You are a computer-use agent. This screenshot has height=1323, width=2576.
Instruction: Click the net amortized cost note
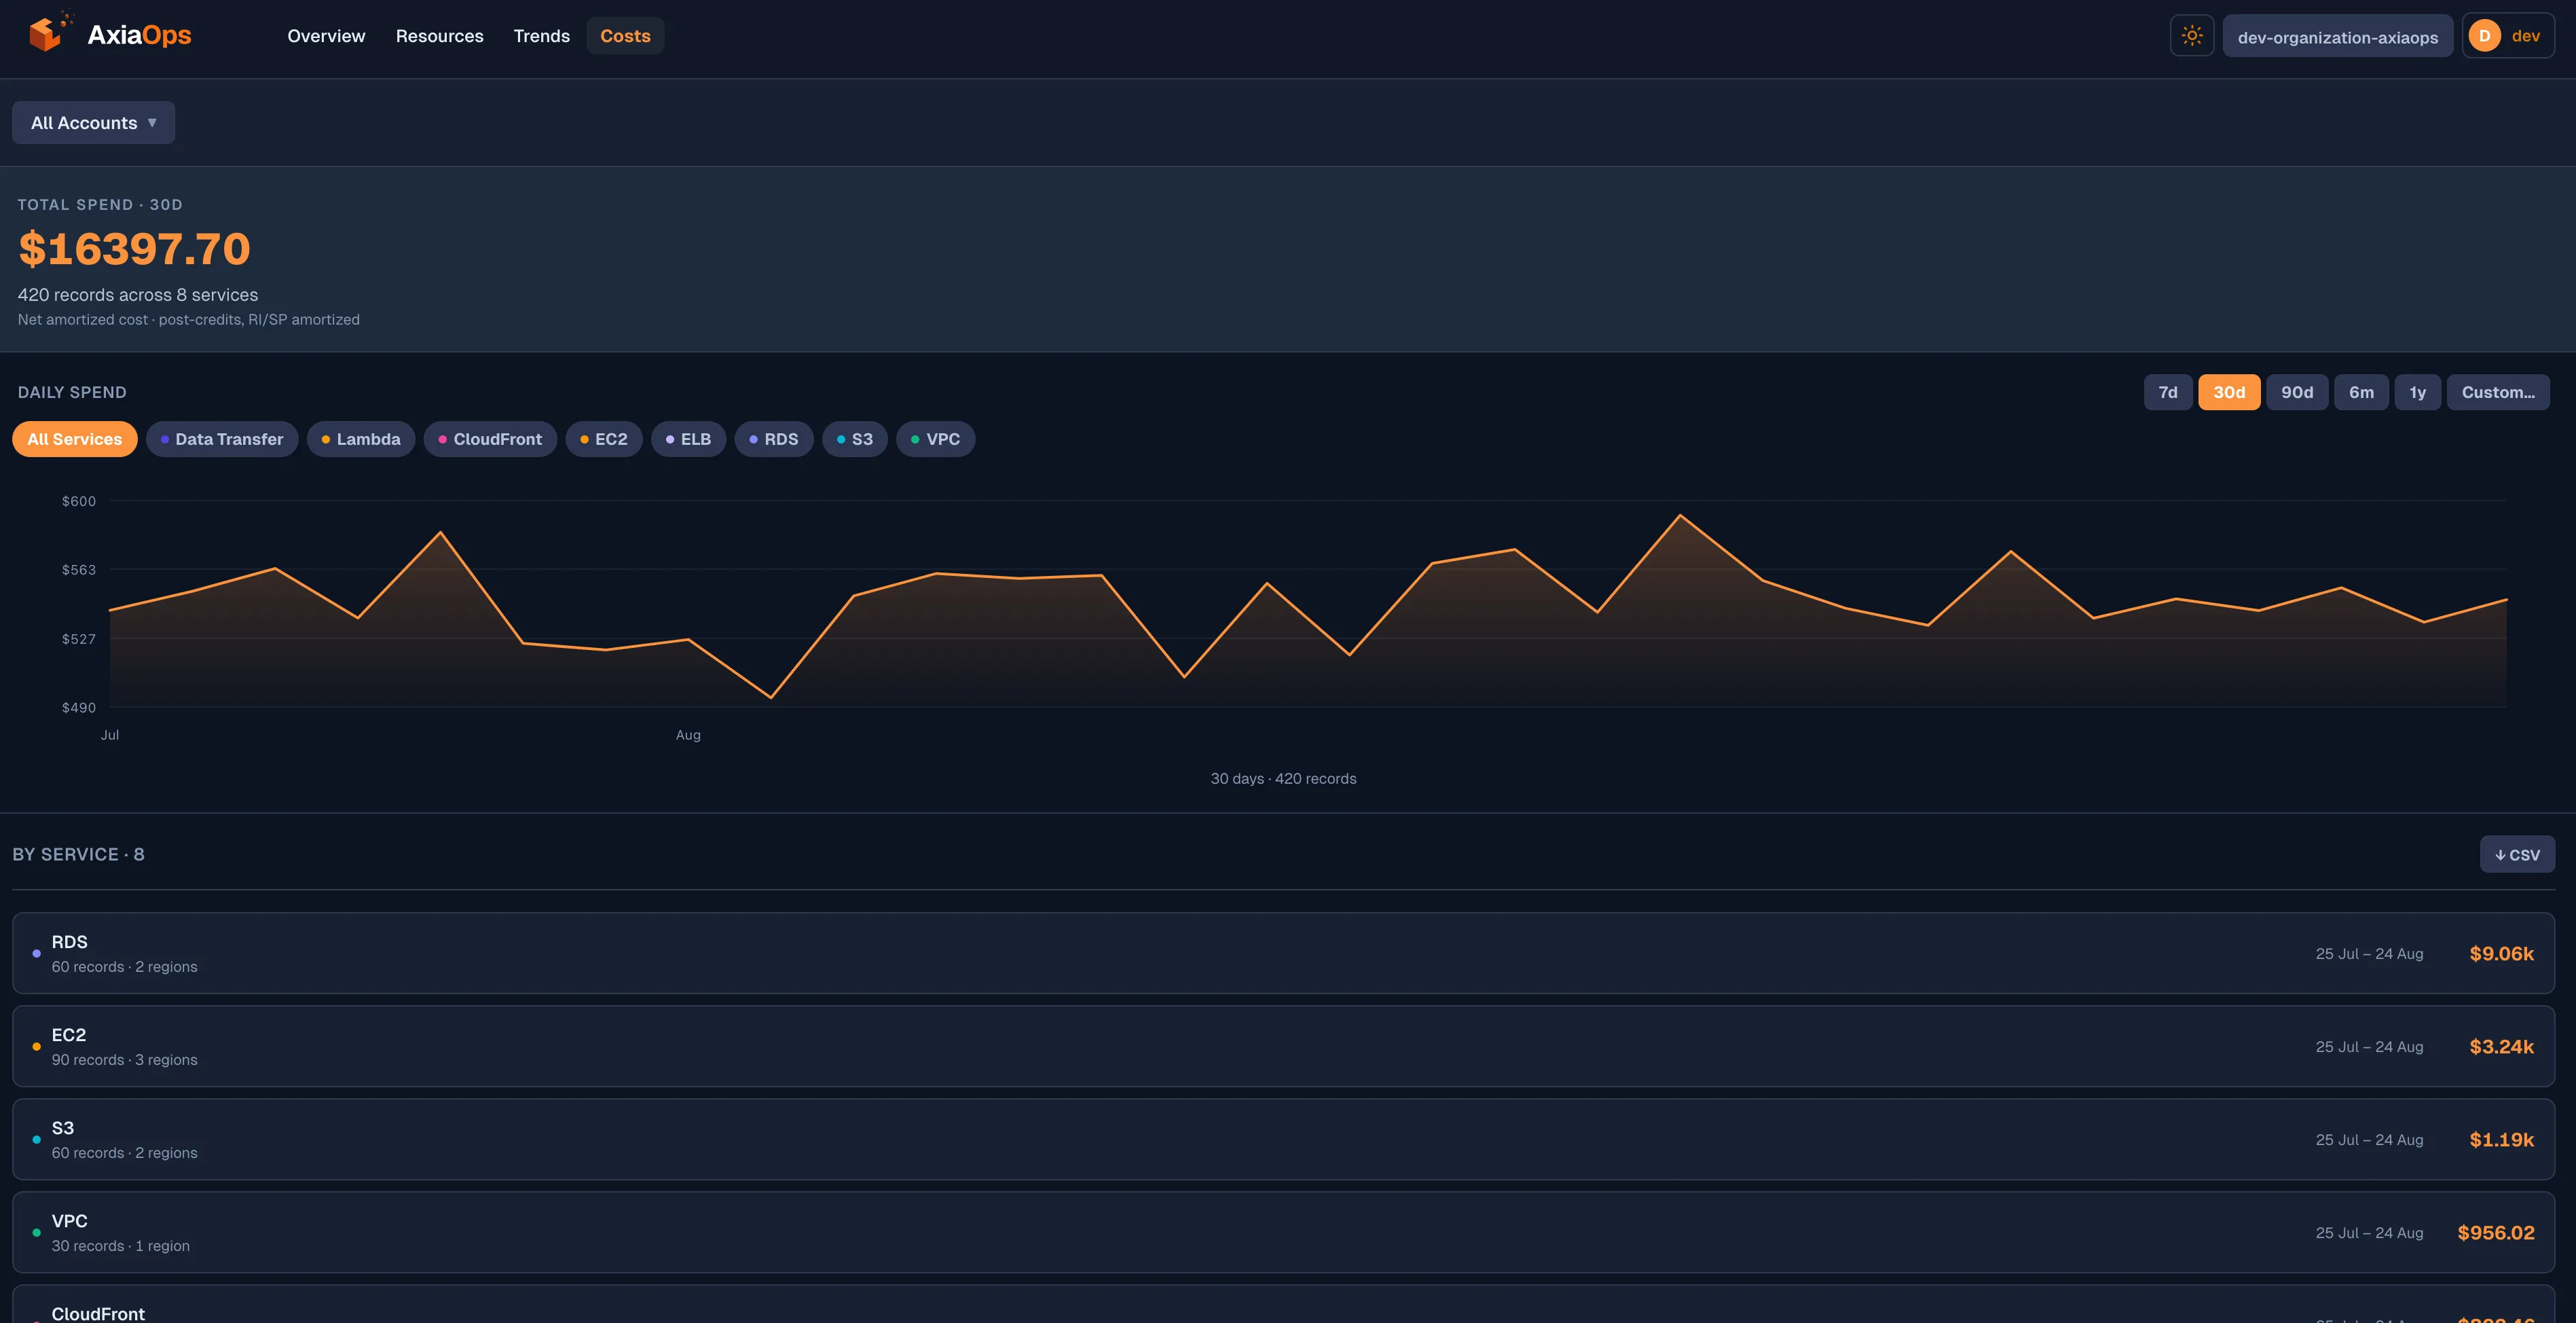[x=188, y=320]
